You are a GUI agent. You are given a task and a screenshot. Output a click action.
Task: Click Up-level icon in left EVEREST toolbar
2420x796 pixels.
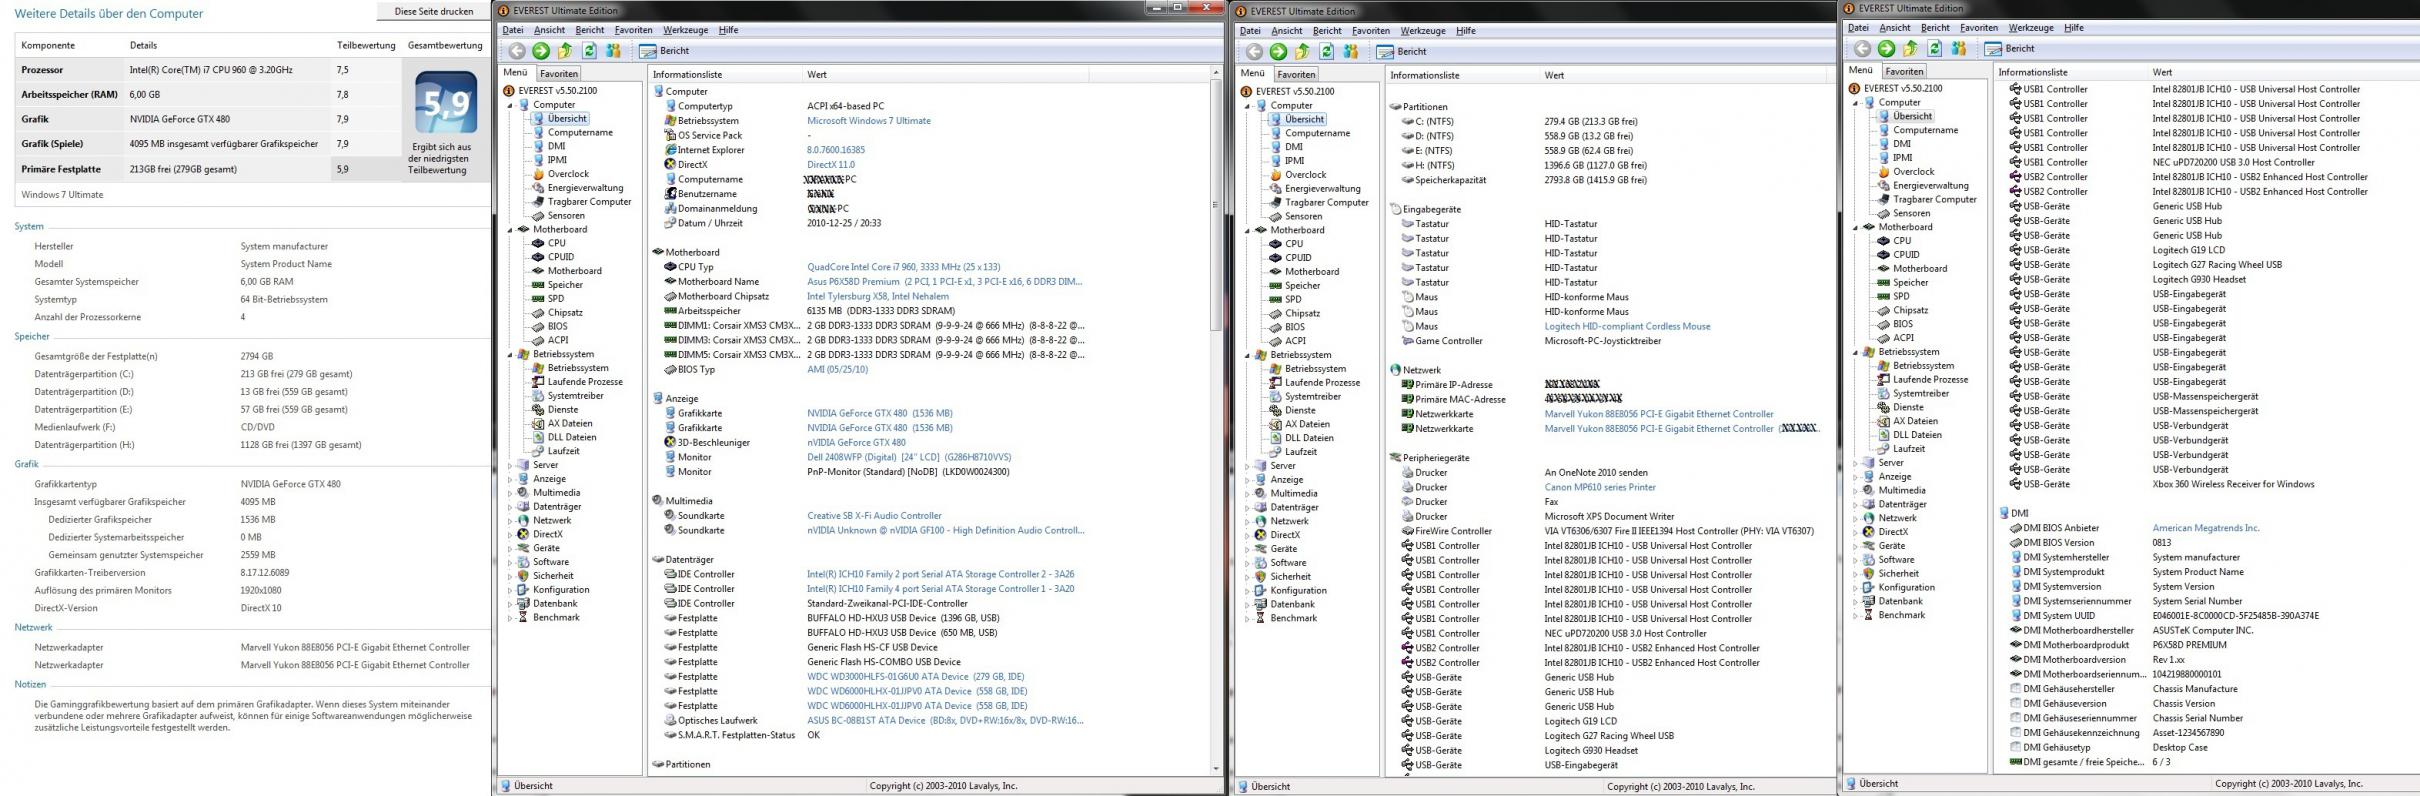[565, 51]
